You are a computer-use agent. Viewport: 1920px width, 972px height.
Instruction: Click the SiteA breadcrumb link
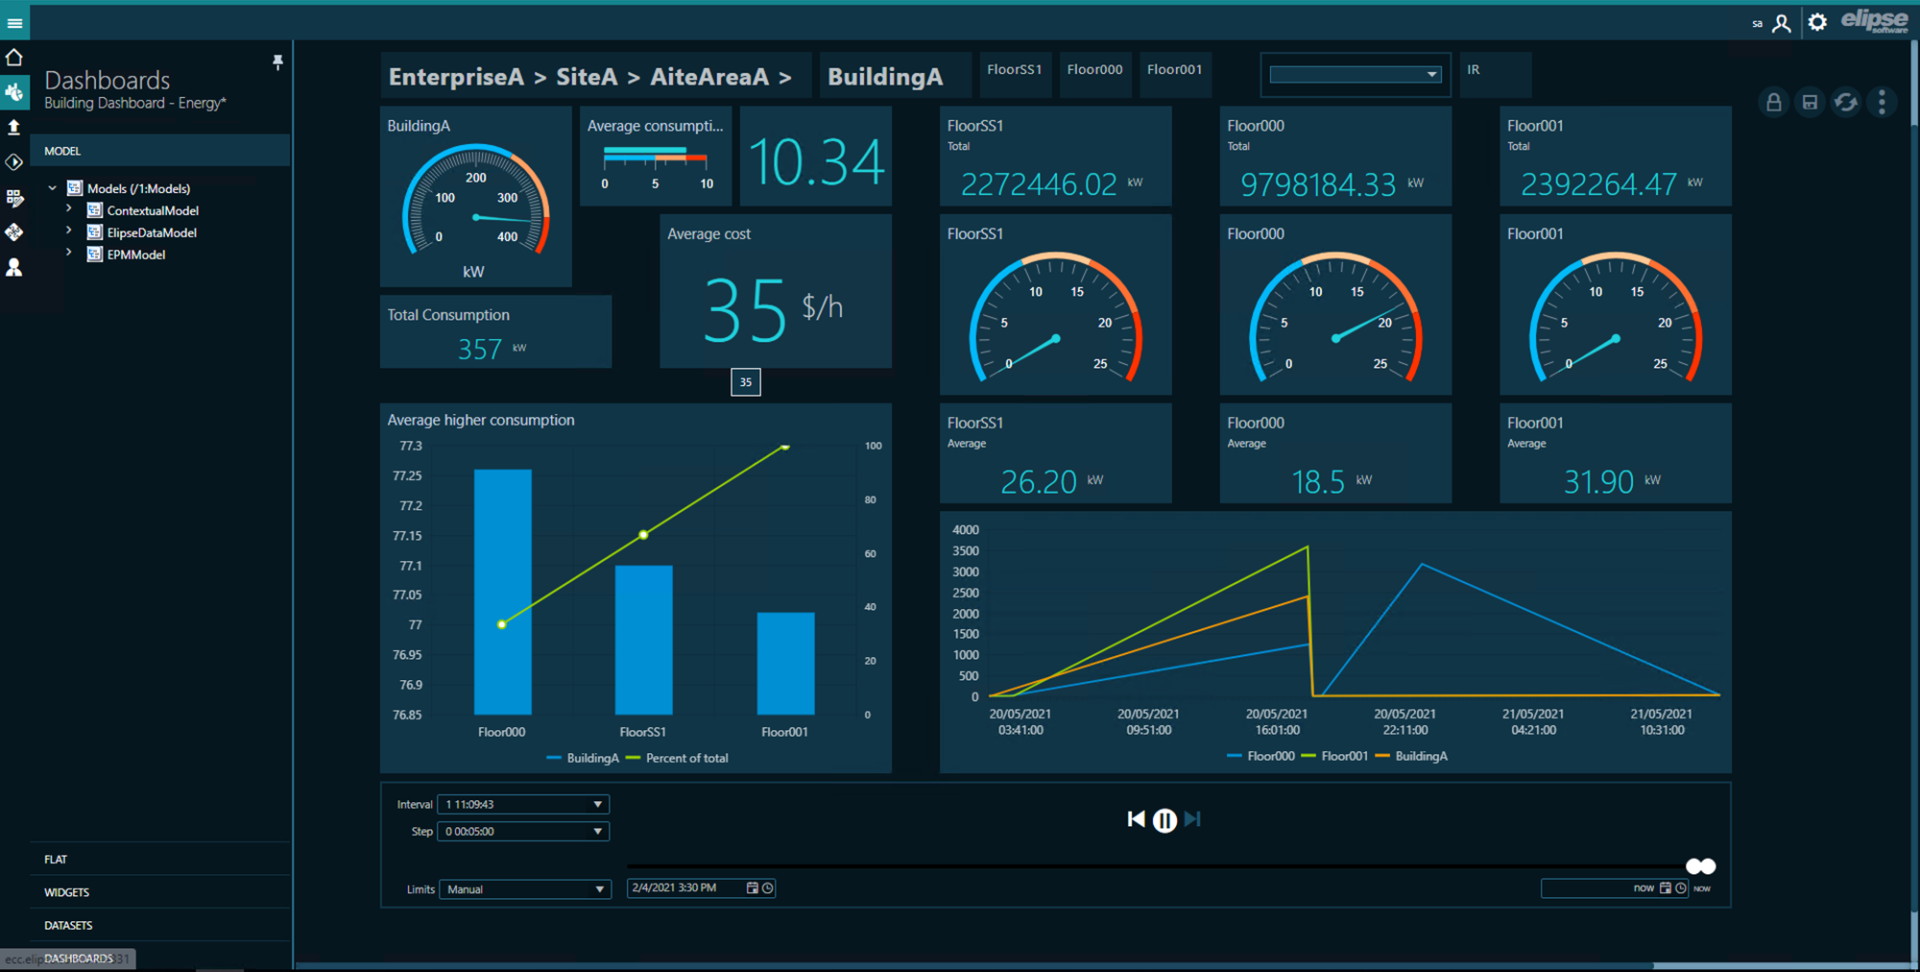pos(586,77)
